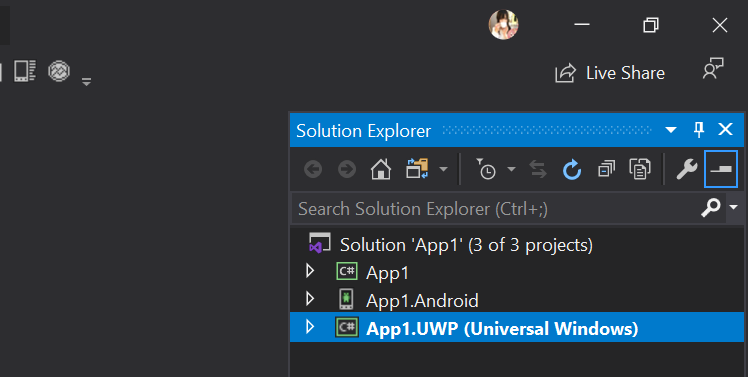Focus Search Solution Explorer field

click(x=496, y=209)
